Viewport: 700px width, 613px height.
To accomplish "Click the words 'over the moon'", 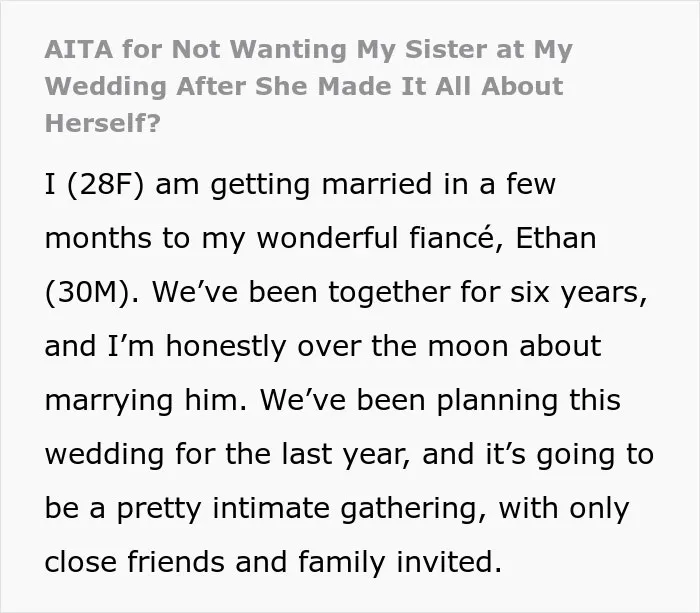I will 403,346.
